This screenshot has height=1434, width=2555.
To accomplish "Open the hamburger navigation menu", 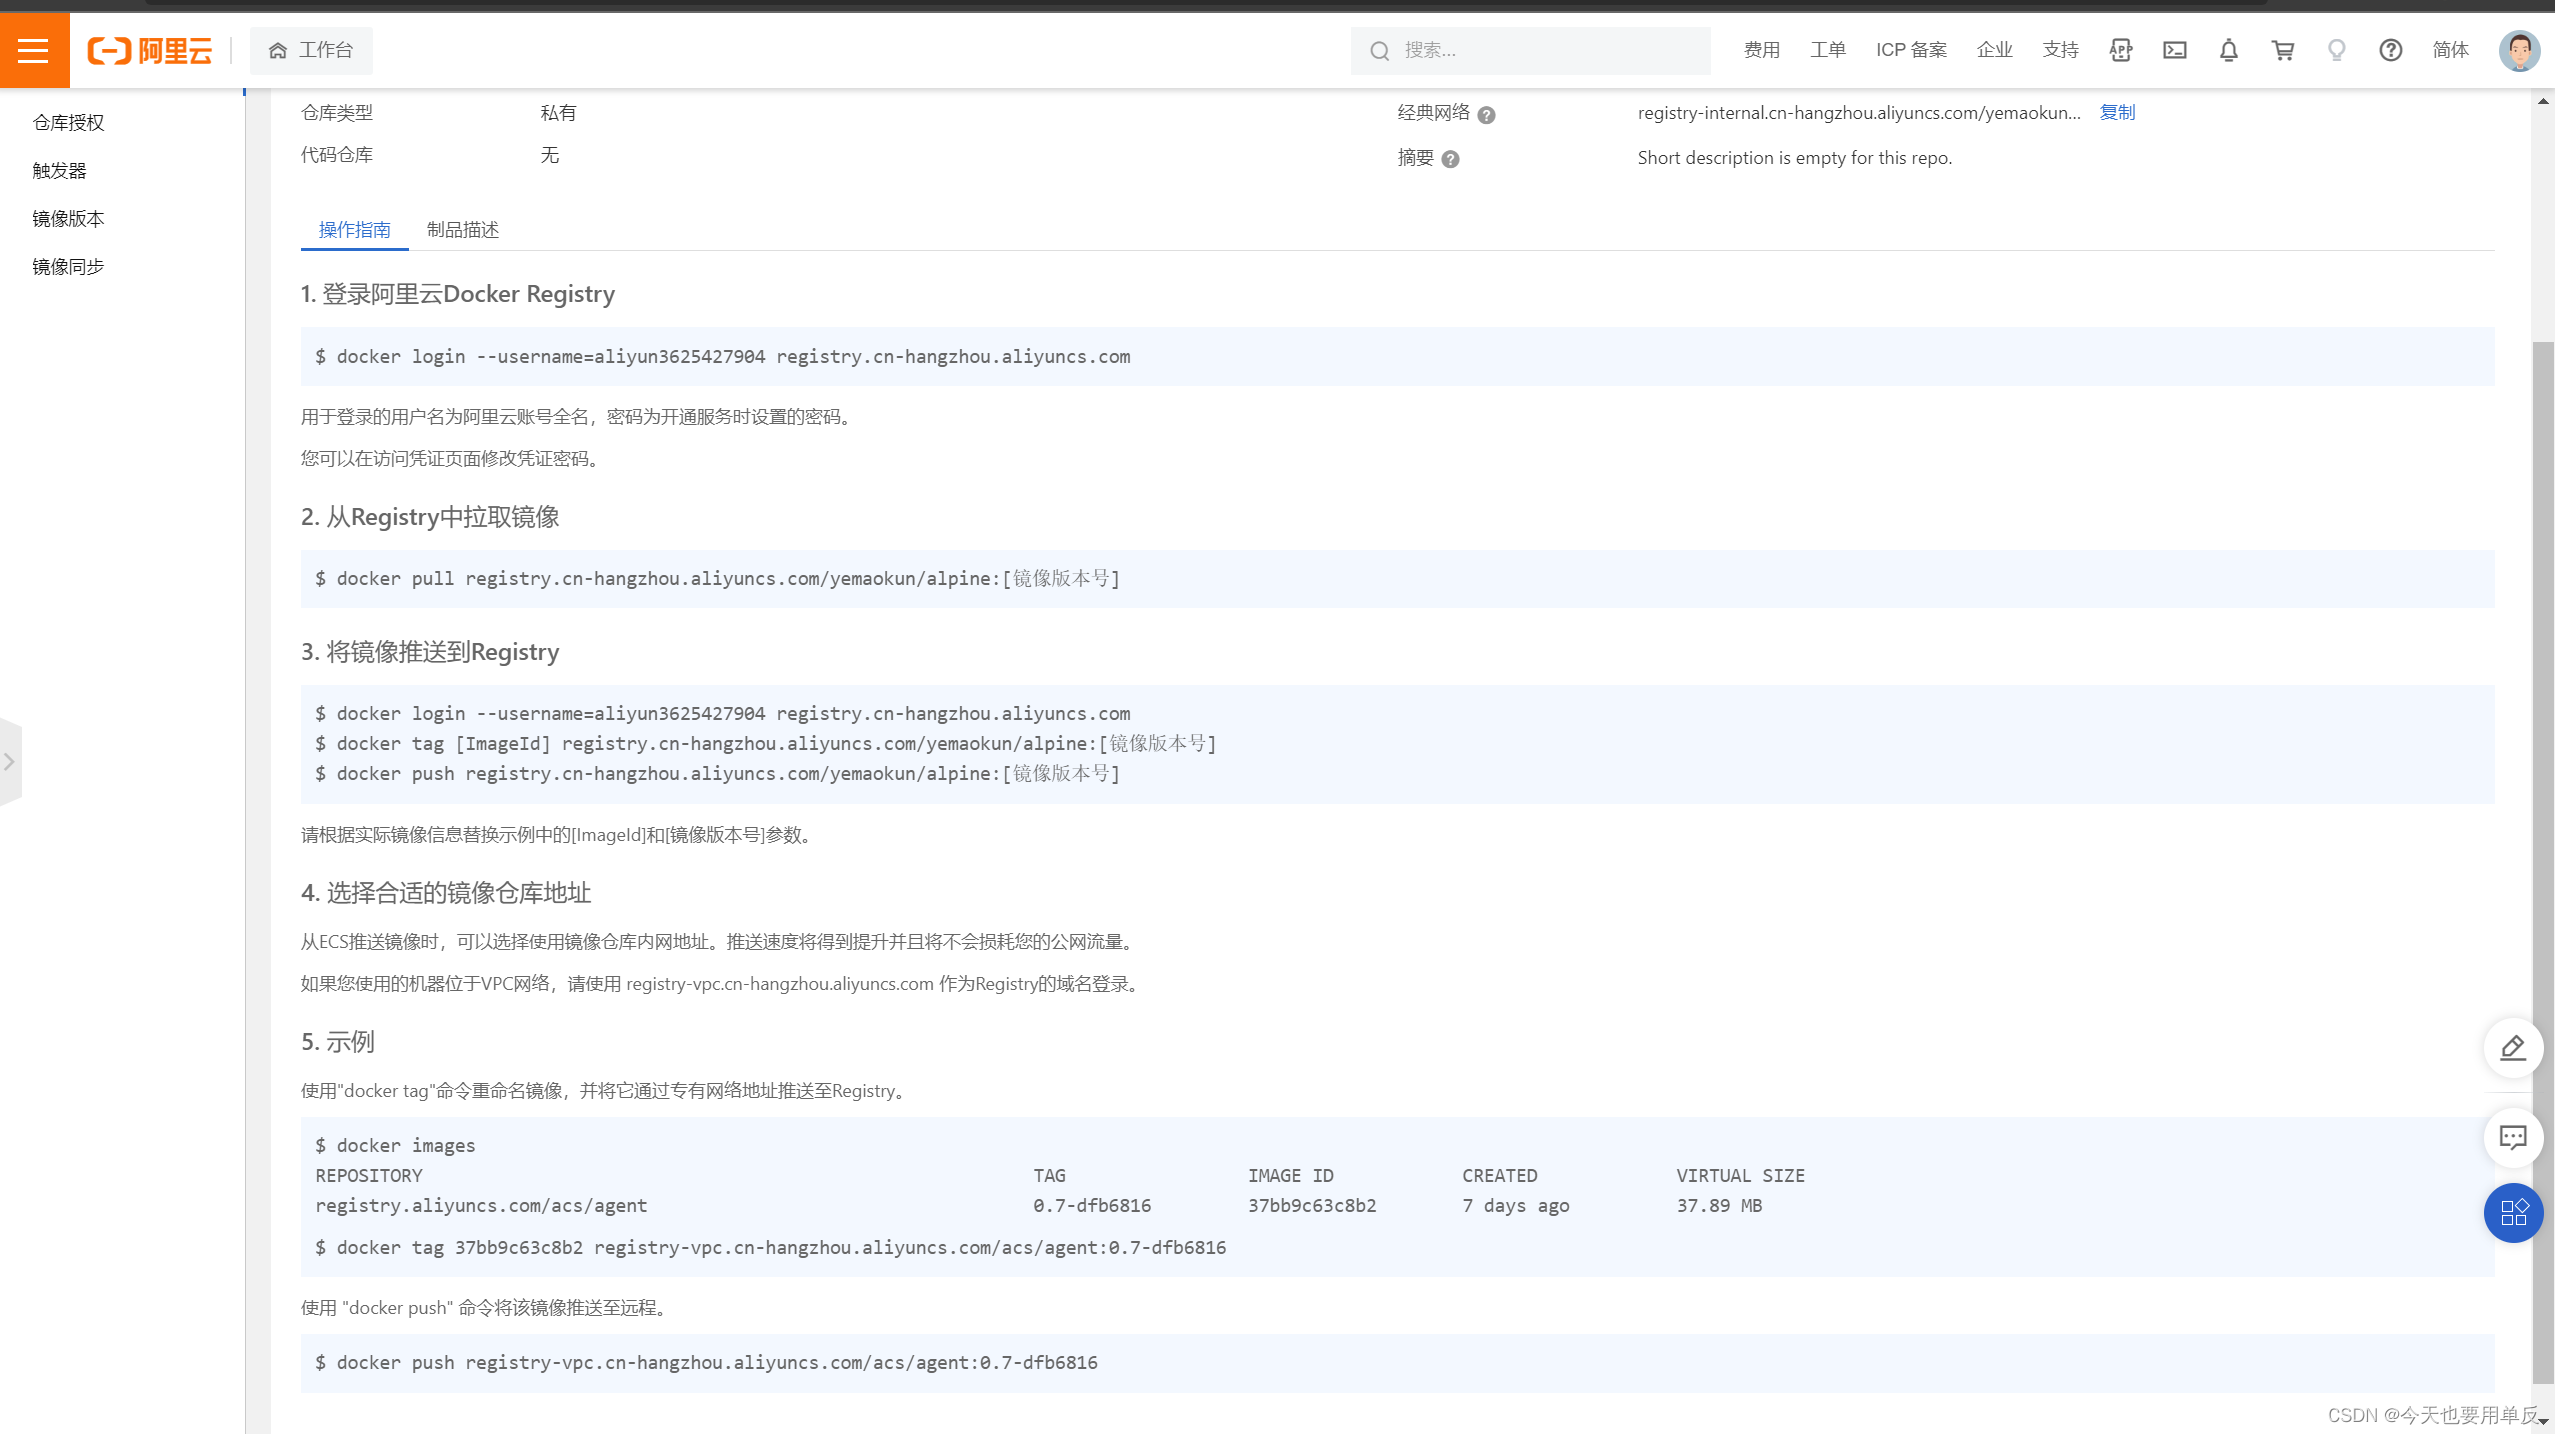I will [34, 50].
